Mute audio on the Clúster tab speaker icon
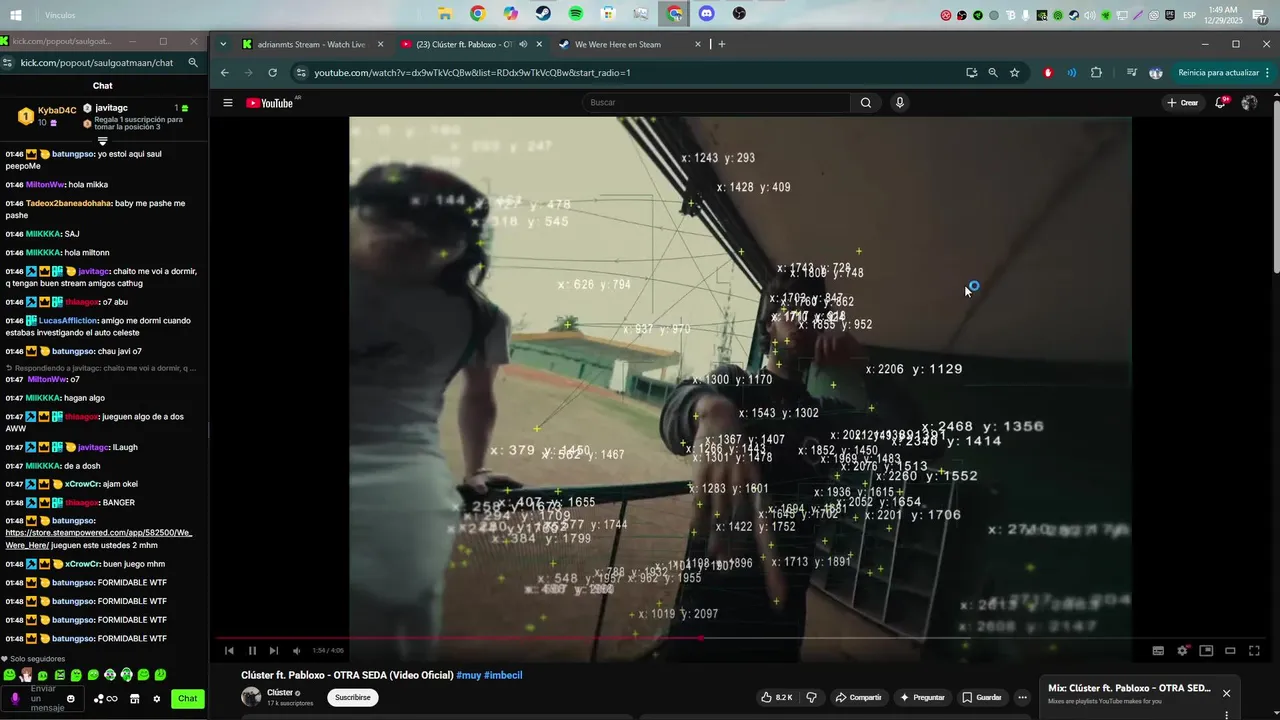 (523, 44)
